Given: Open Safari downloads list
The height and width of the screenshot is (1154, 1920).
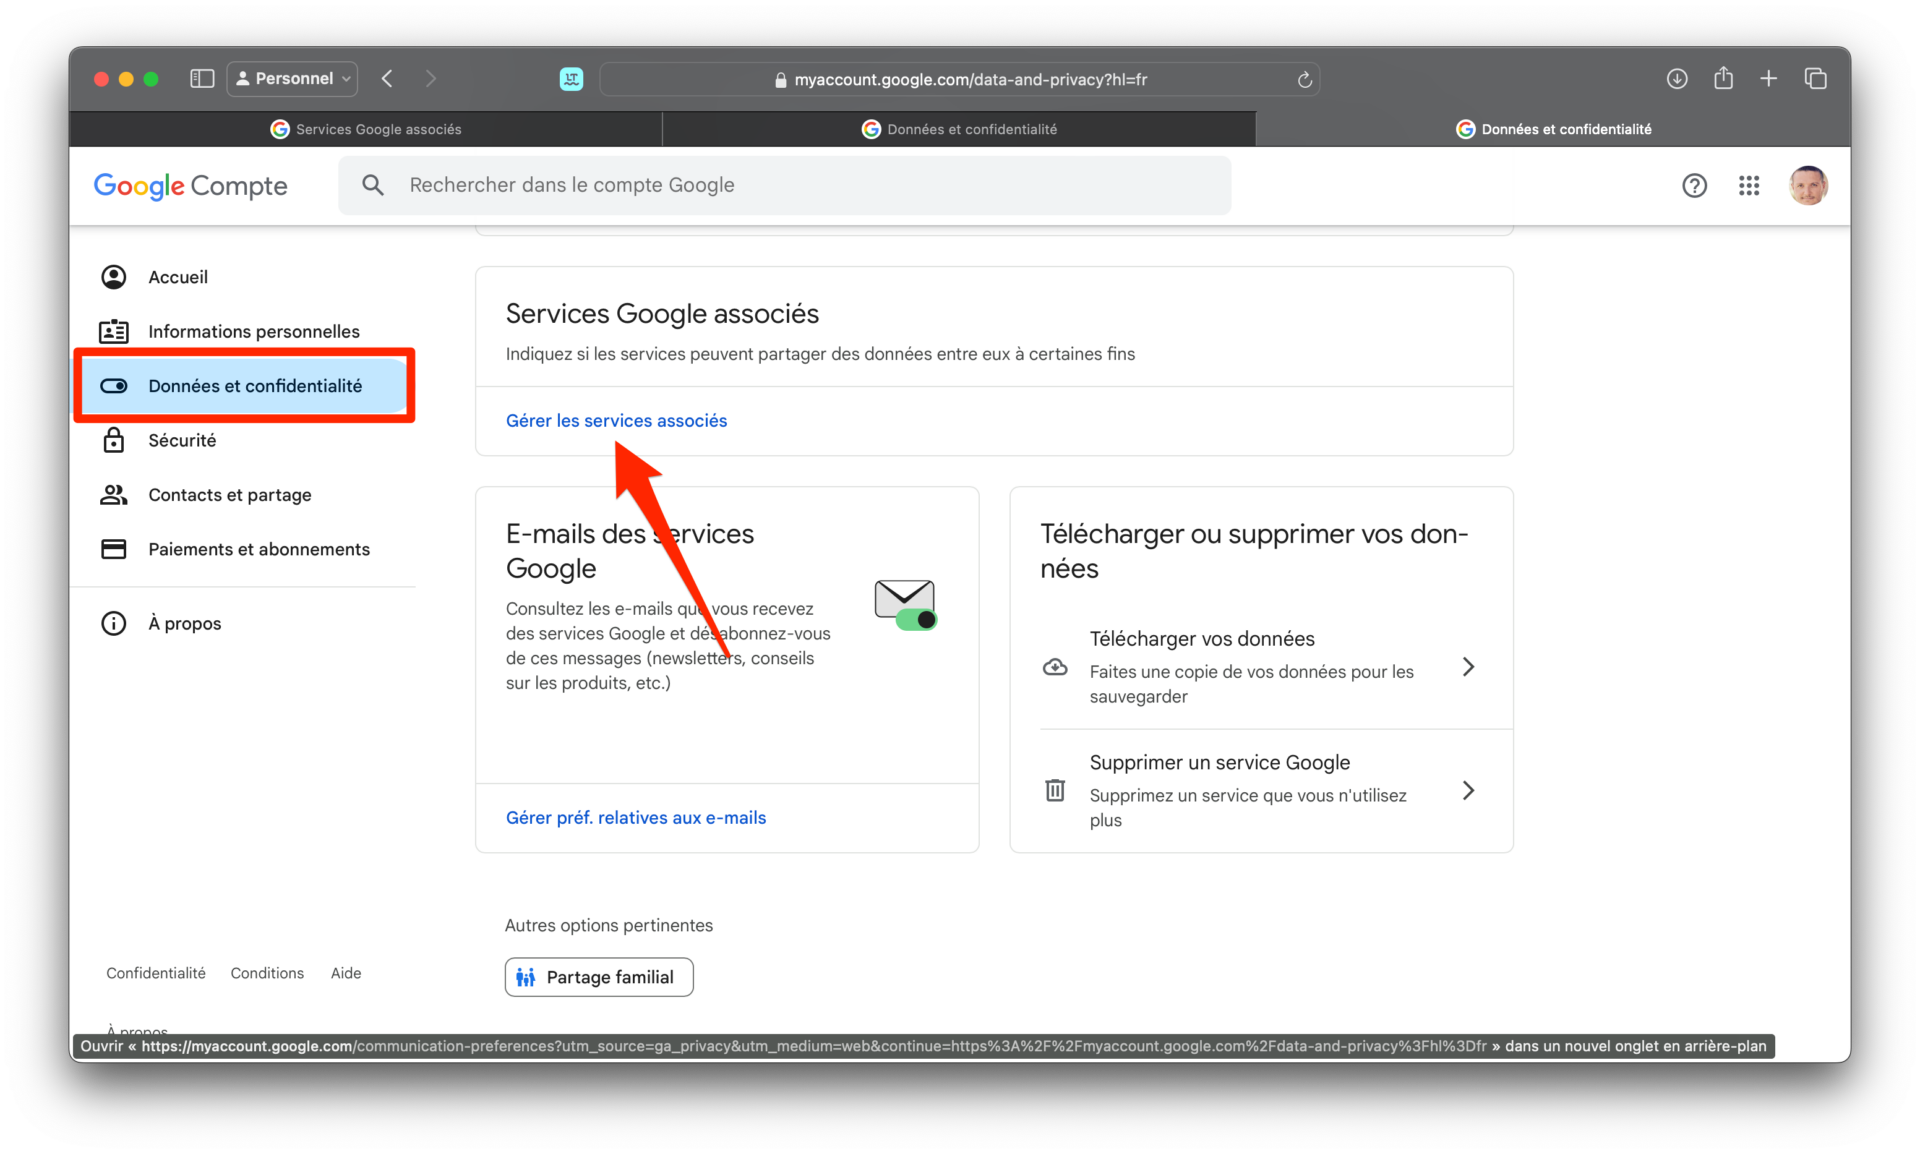Looking at the screenshot, I should 1677,78.
